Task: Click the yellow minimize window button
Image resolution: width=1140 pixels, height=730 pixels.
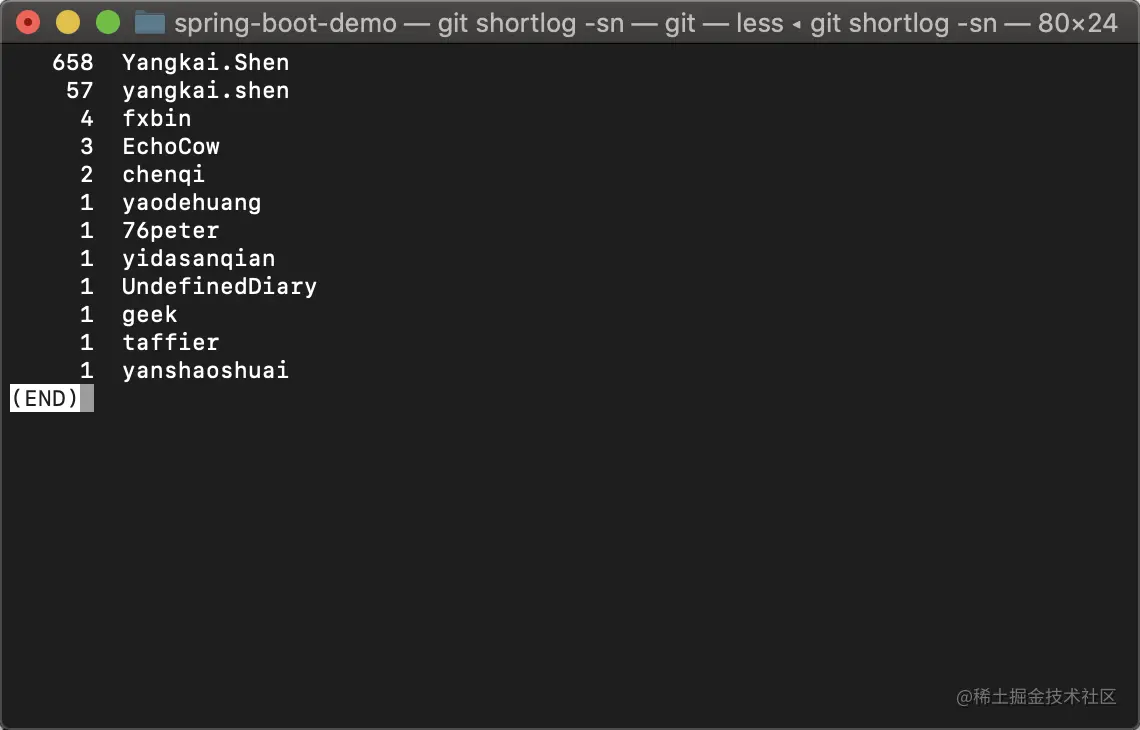Action: [68, 23]
